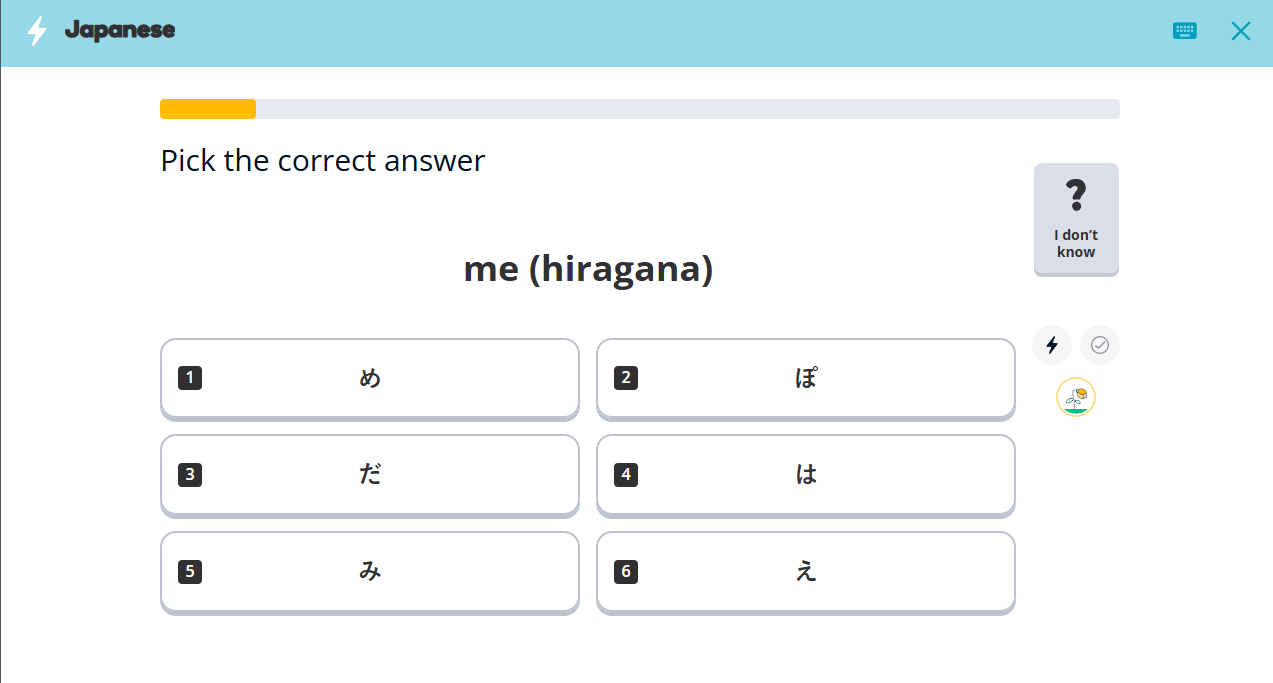Screen dimensions: 1273x683
Task: Click the number 4 badge
Action: point(626,475)
